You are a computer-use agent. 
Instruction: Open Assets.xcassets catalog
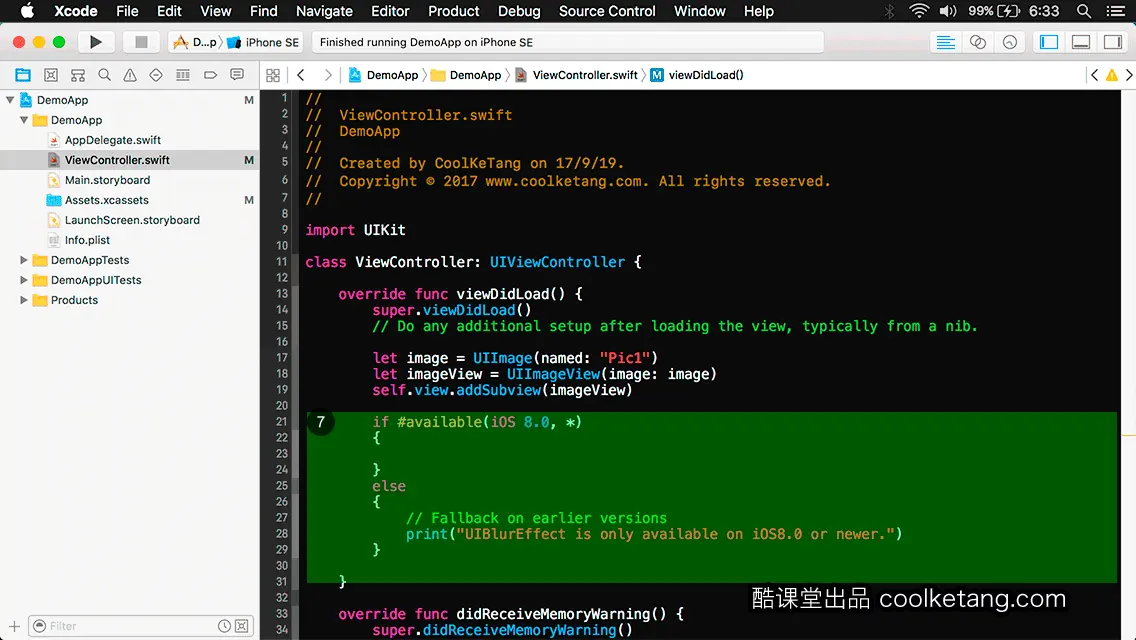pyautogui.click(x=106, y=200)
